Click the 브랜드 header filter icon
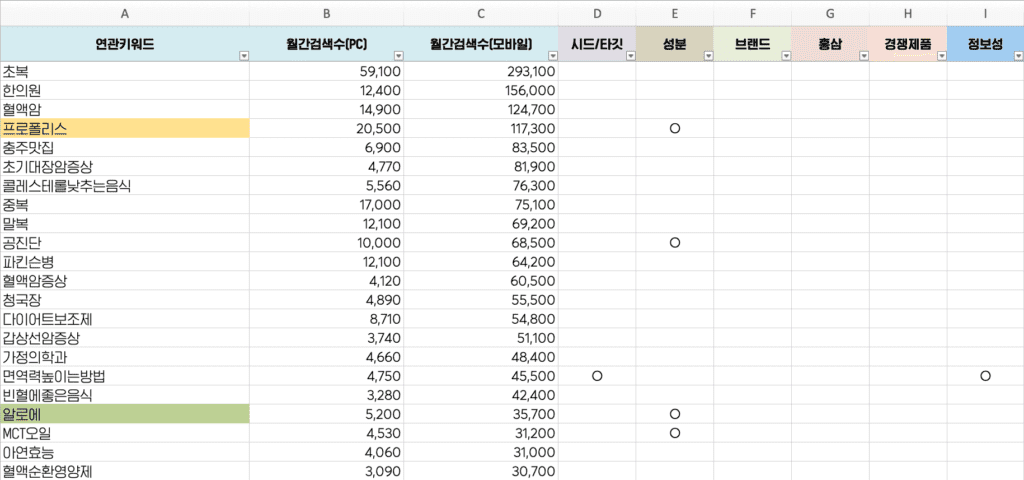Screen dimensions: 1024x480 click(x=783, y=56)
